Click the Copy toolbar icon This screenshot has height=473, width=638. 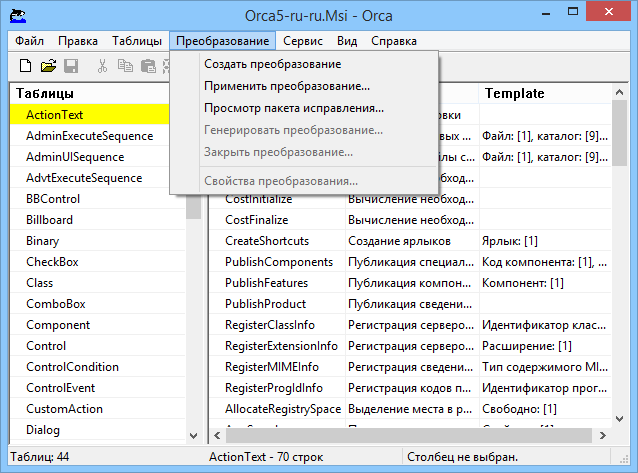point(125,66)
